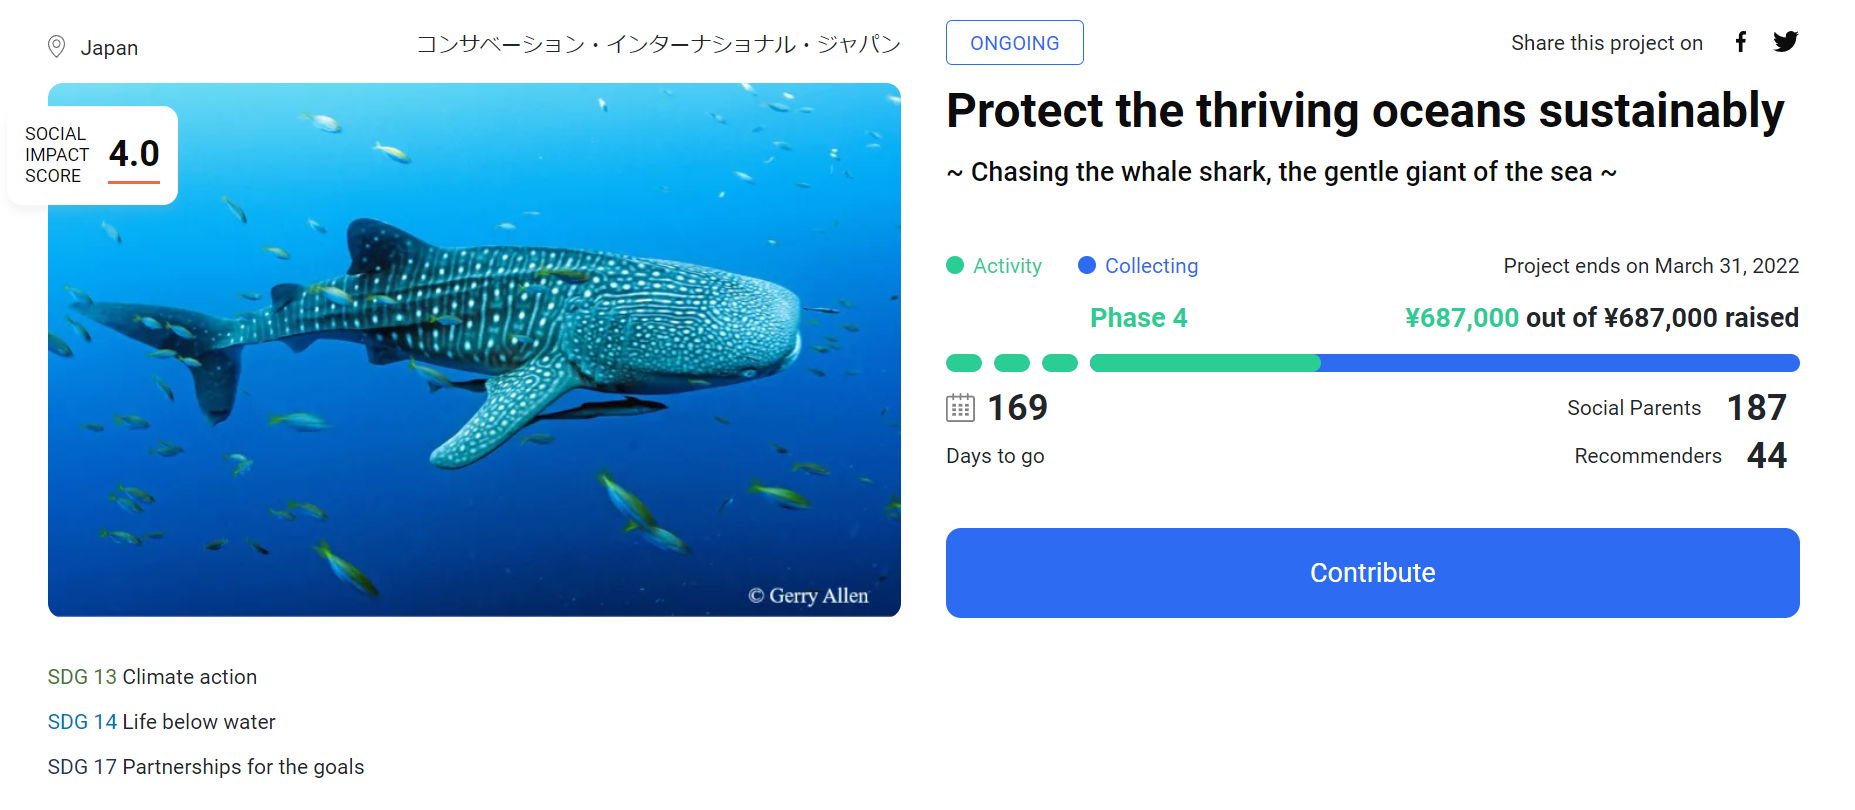Click the blue Collecting legend dot
The width and height of the screenshot is (1855, 810).
point(1087,266)
